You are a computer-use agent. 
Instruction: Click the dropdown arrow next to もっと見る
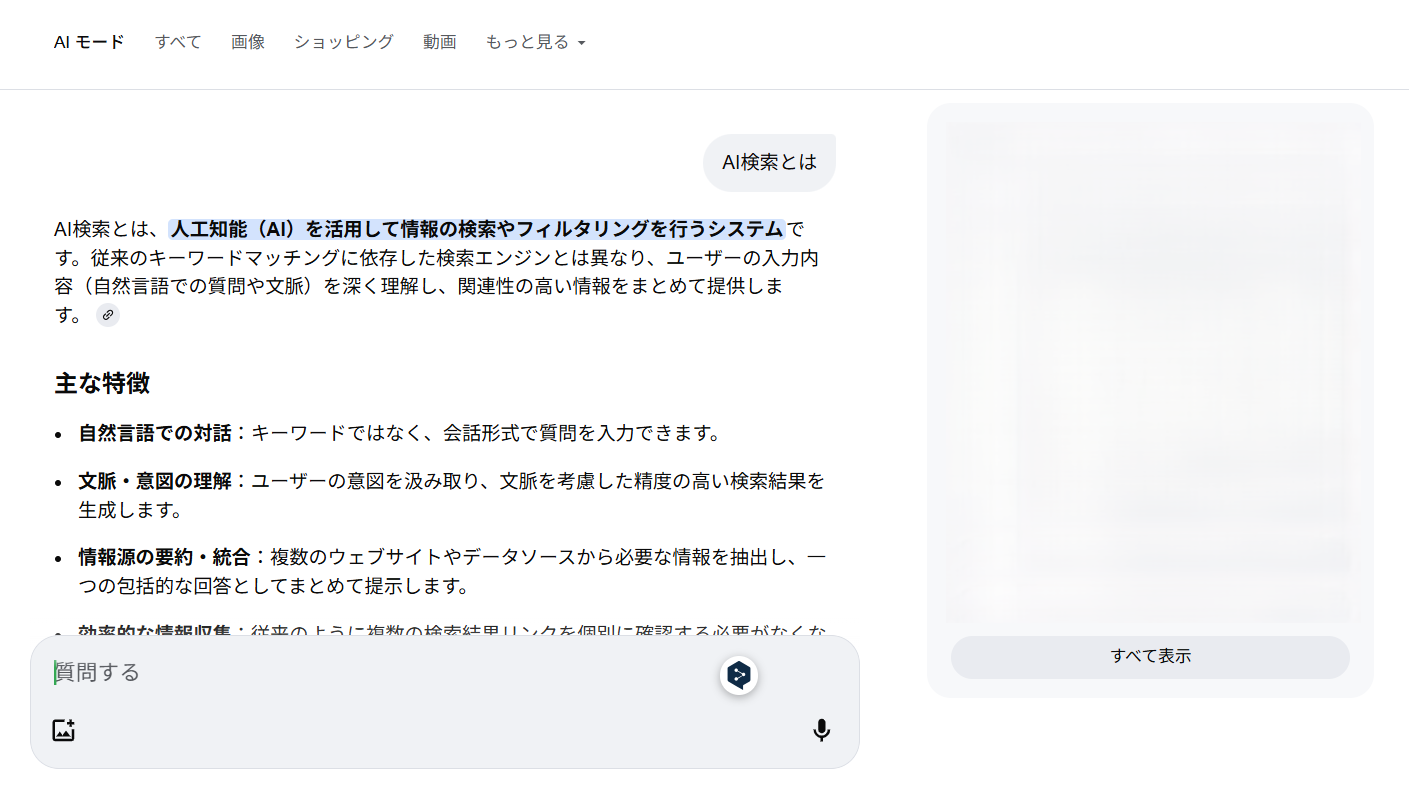tap(581, 43)
